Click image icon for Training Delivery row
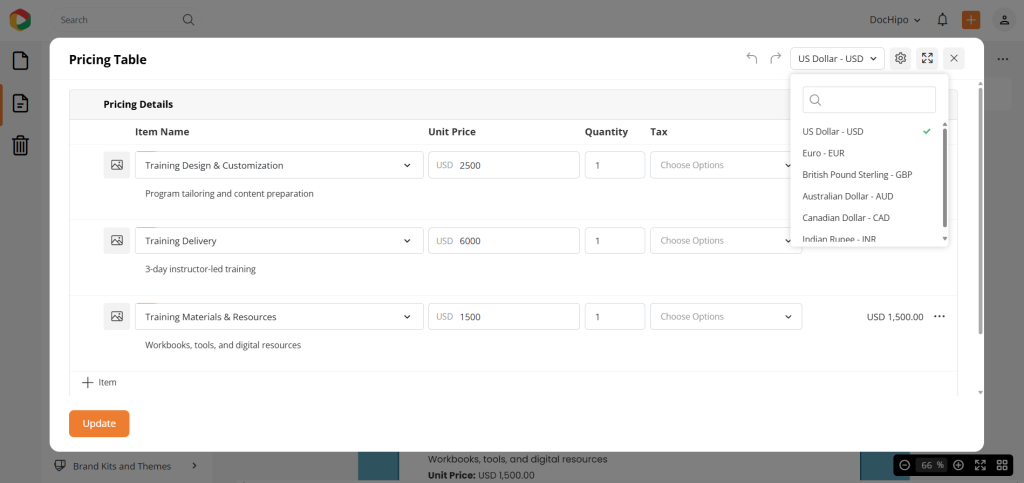The image size is (1024, 483). (x=117, y=240)
